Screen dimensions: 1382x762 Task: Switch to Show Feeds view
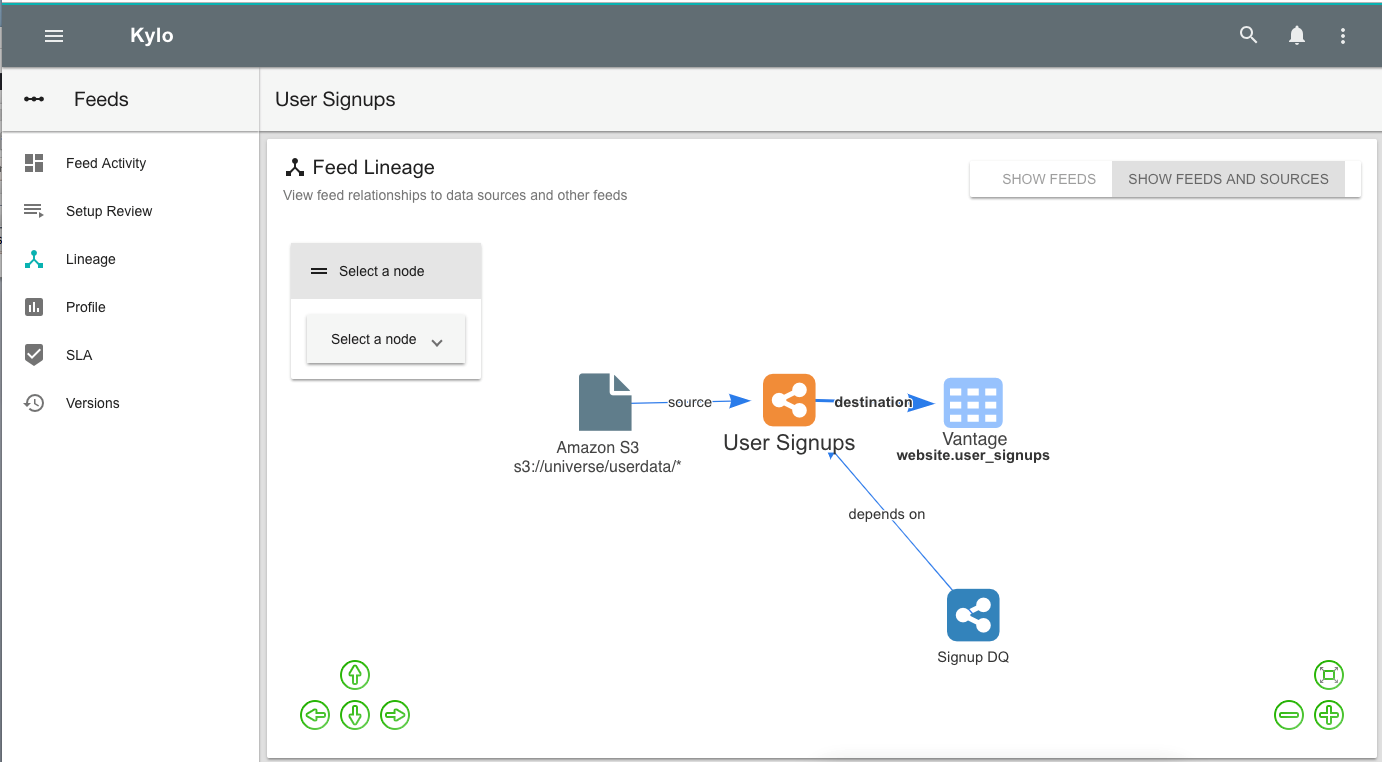coord(1048,179)
